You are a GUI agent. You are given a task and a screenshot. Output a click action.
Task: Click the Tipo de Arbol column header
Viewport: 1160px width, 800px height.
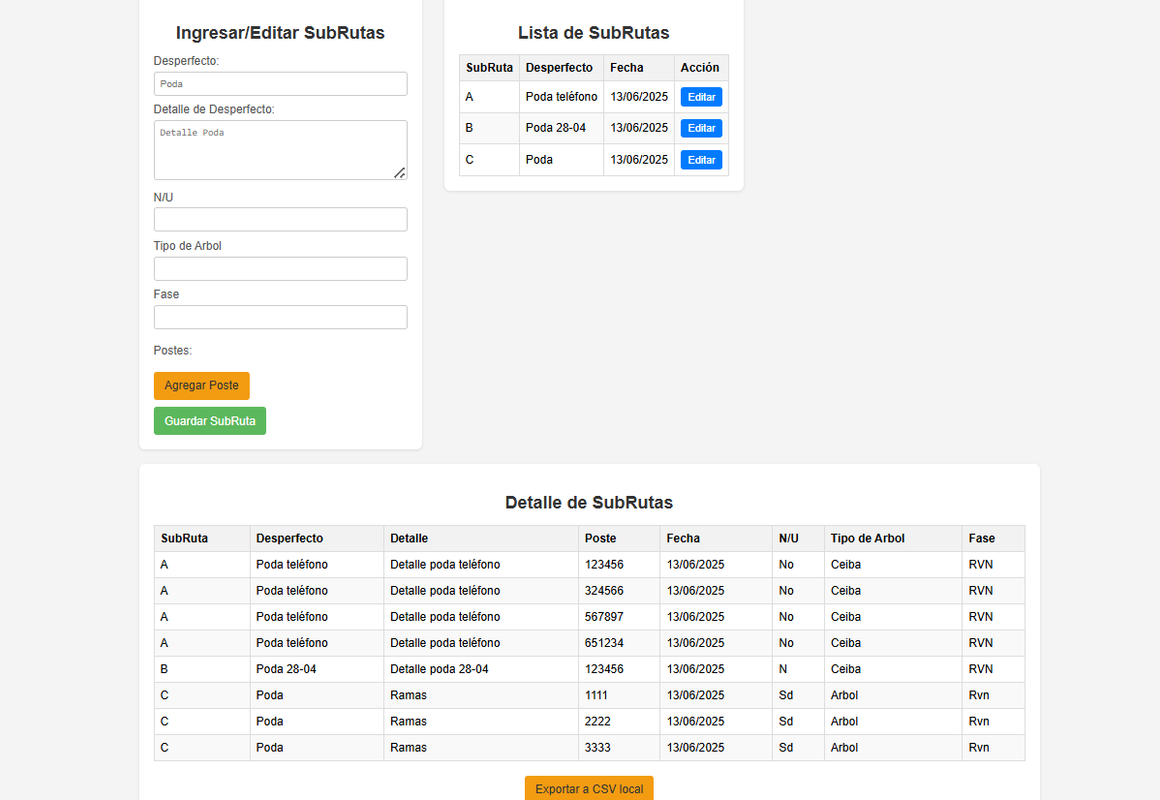click(893, 538)
